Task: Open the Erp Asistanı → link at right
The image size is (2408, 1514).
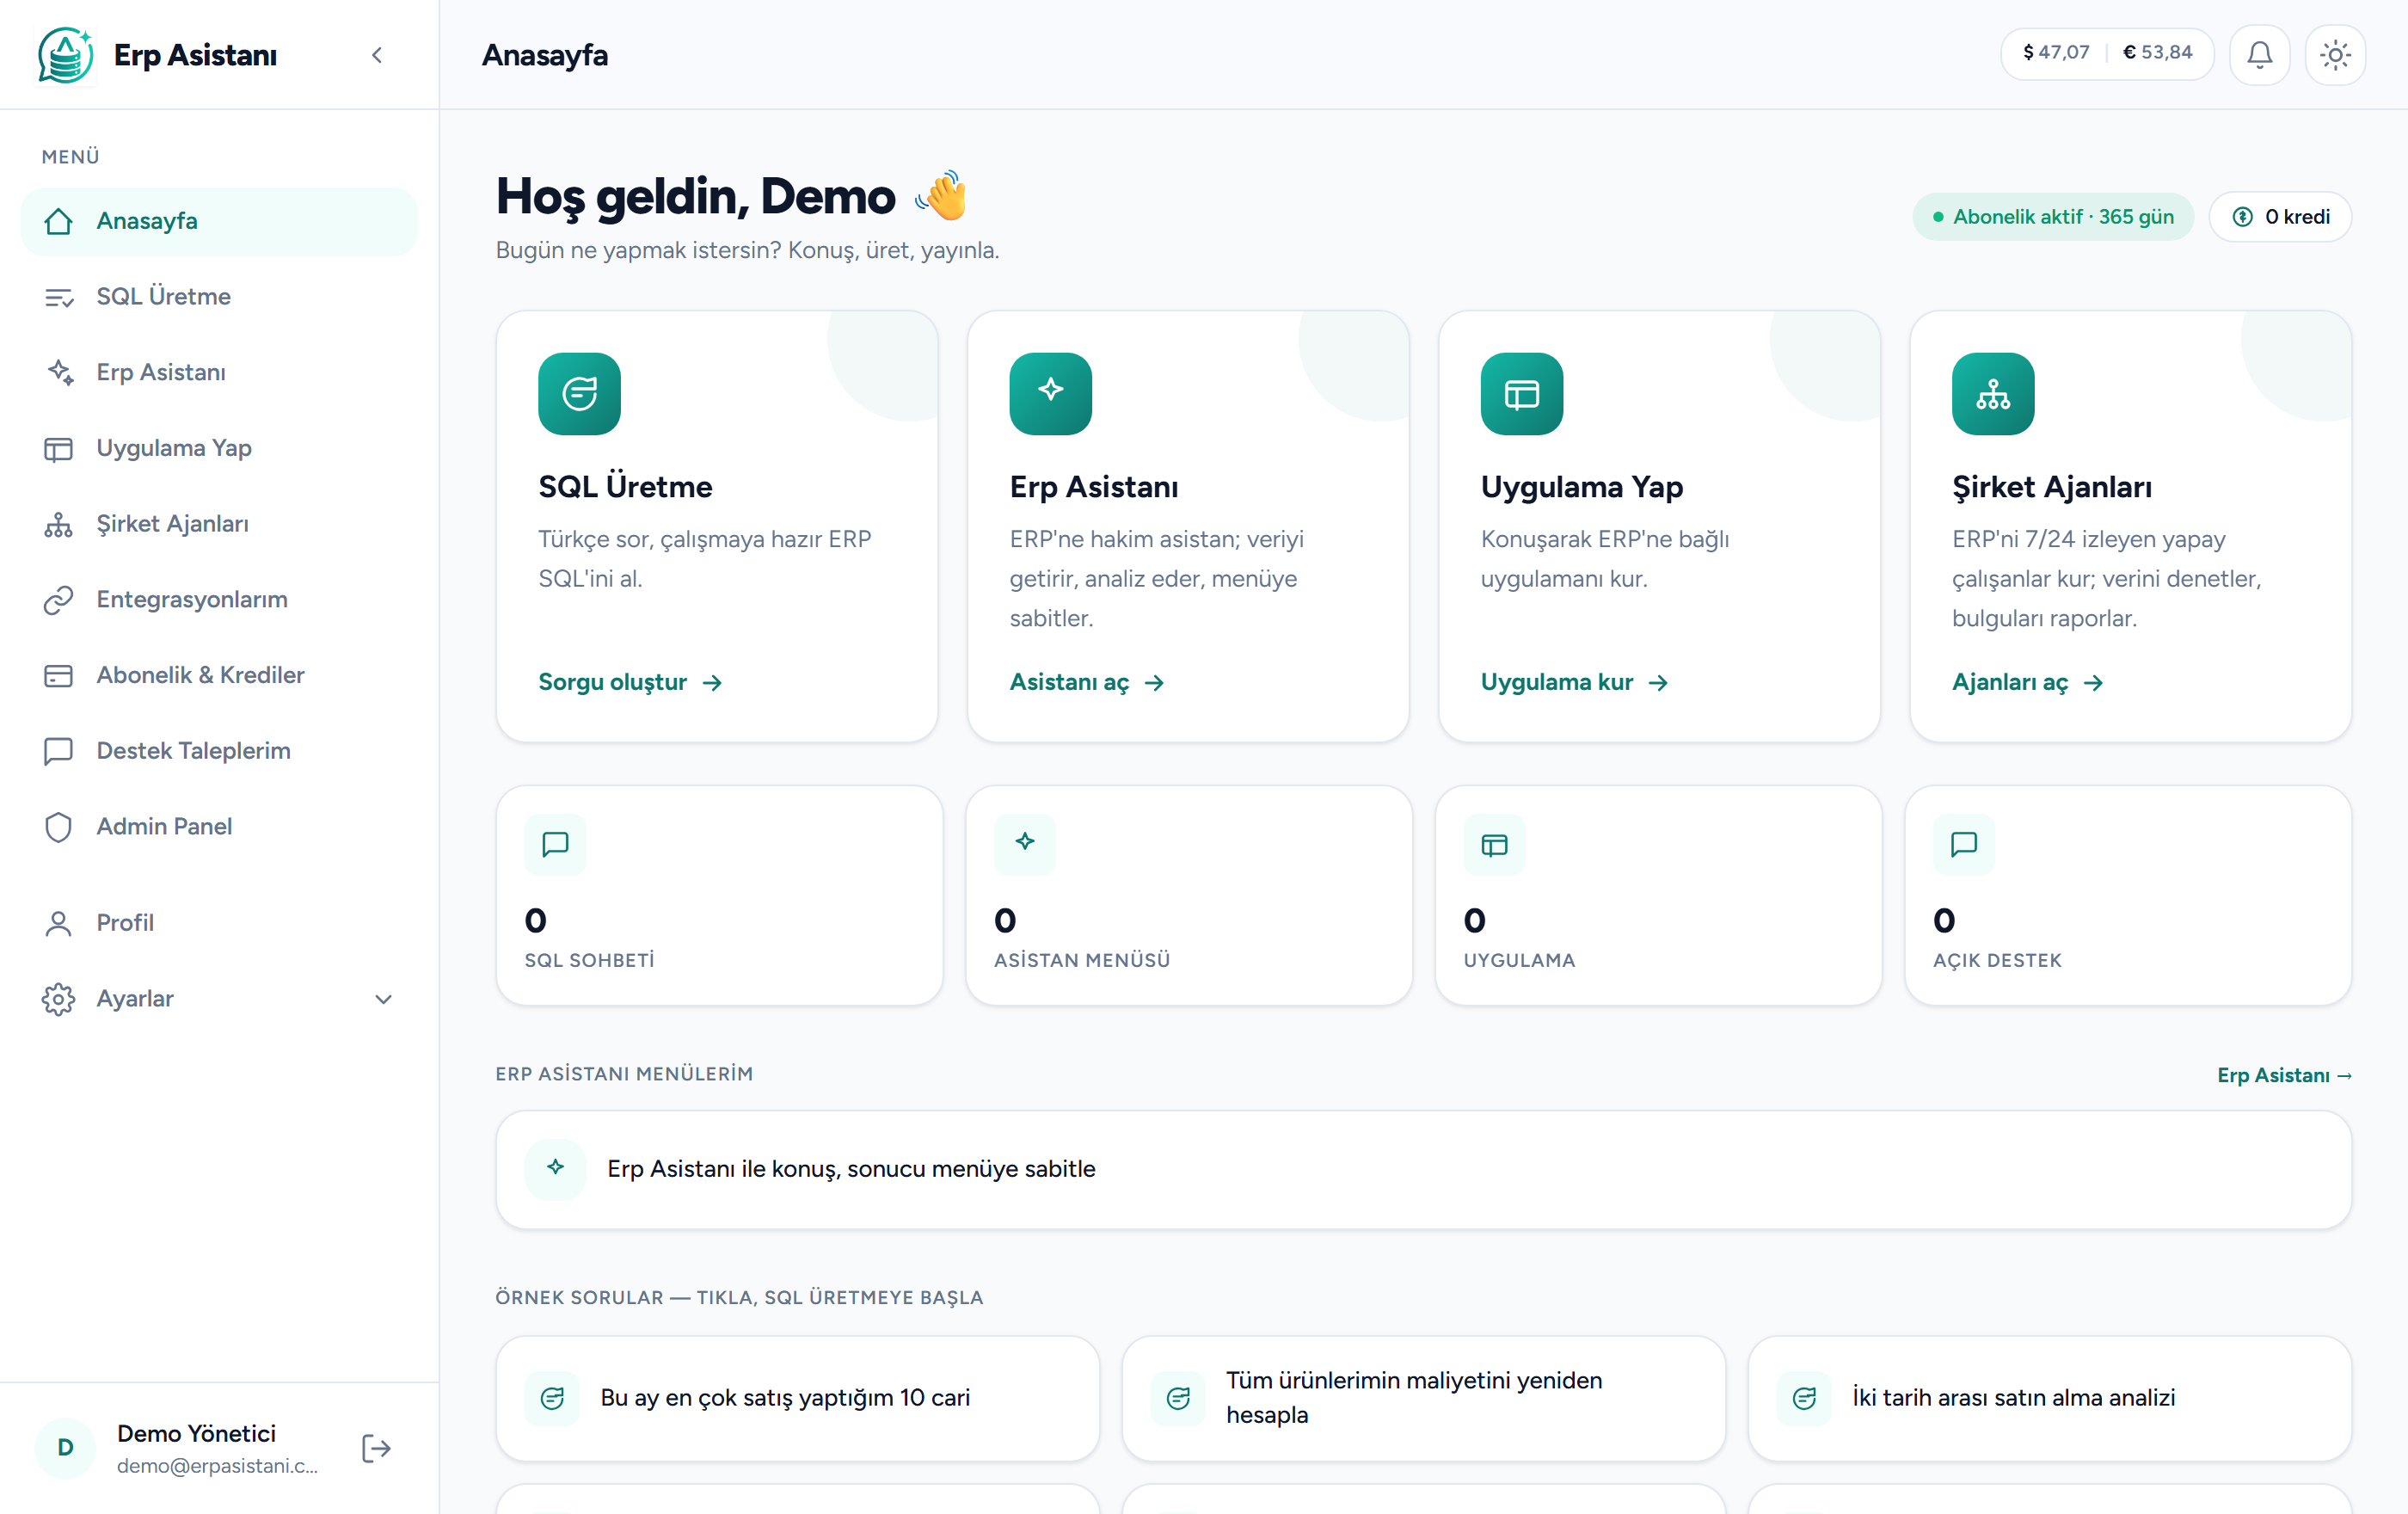Action: point(2284,1075)
